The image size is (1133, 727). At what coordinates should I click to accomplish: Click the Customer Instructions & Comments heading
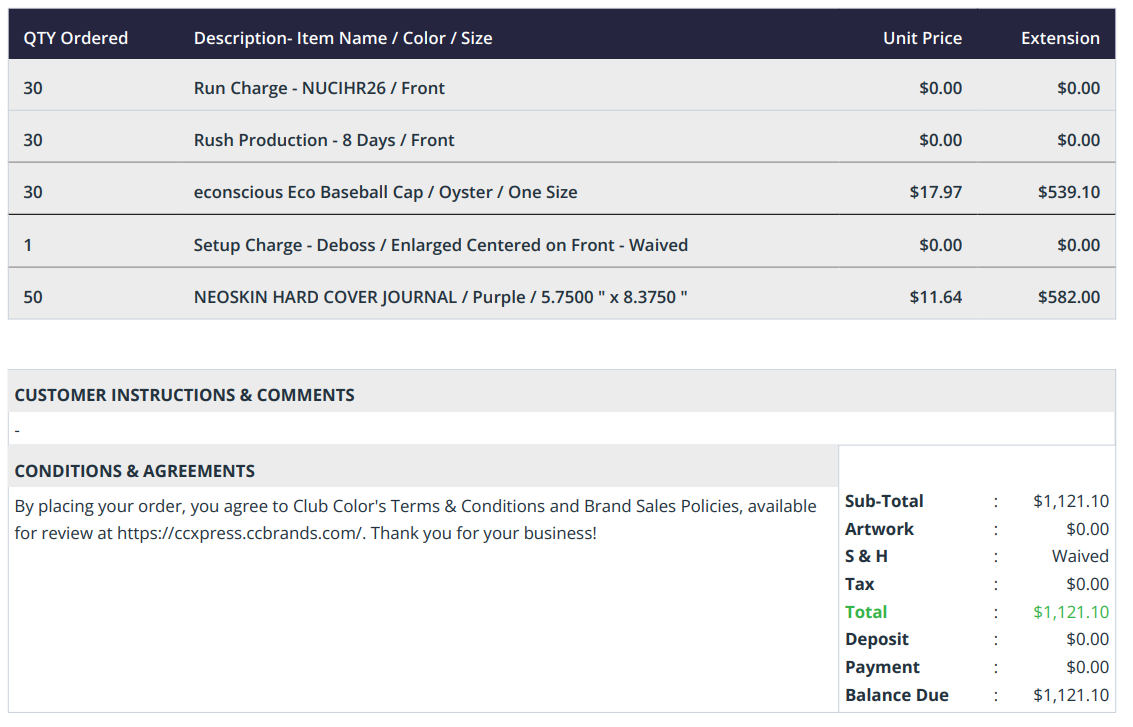[184, 395]
